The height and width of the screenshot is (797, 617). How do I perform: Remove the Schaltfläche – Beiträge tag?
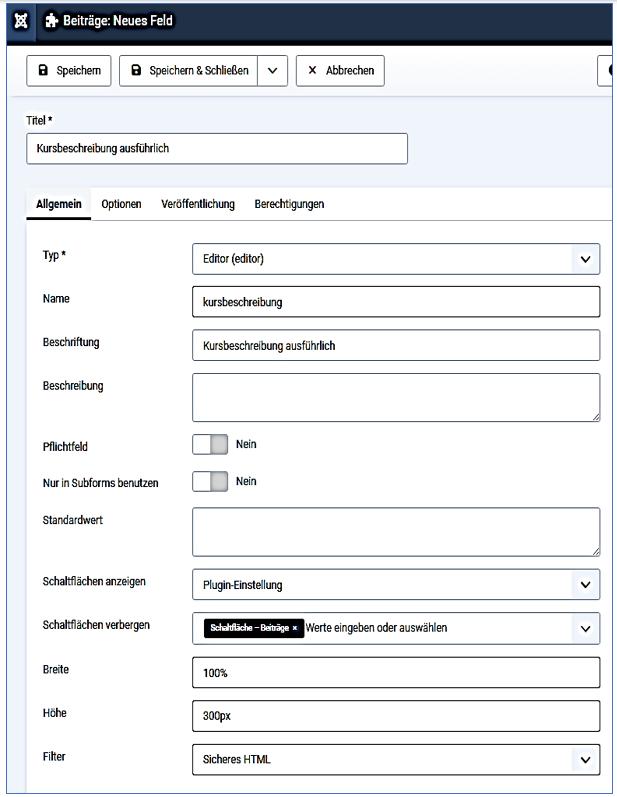pos(294,628)
